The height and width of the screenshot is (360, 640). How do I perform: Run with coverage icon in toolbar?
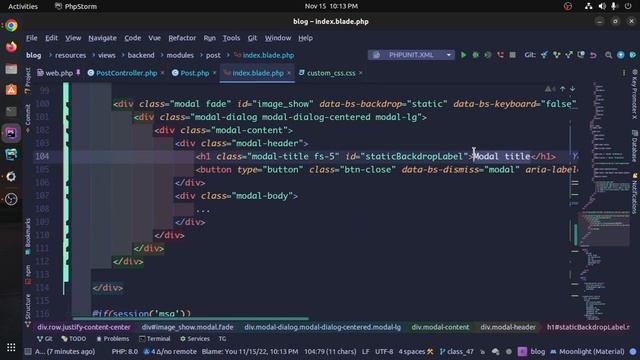(x=488, y=55)
